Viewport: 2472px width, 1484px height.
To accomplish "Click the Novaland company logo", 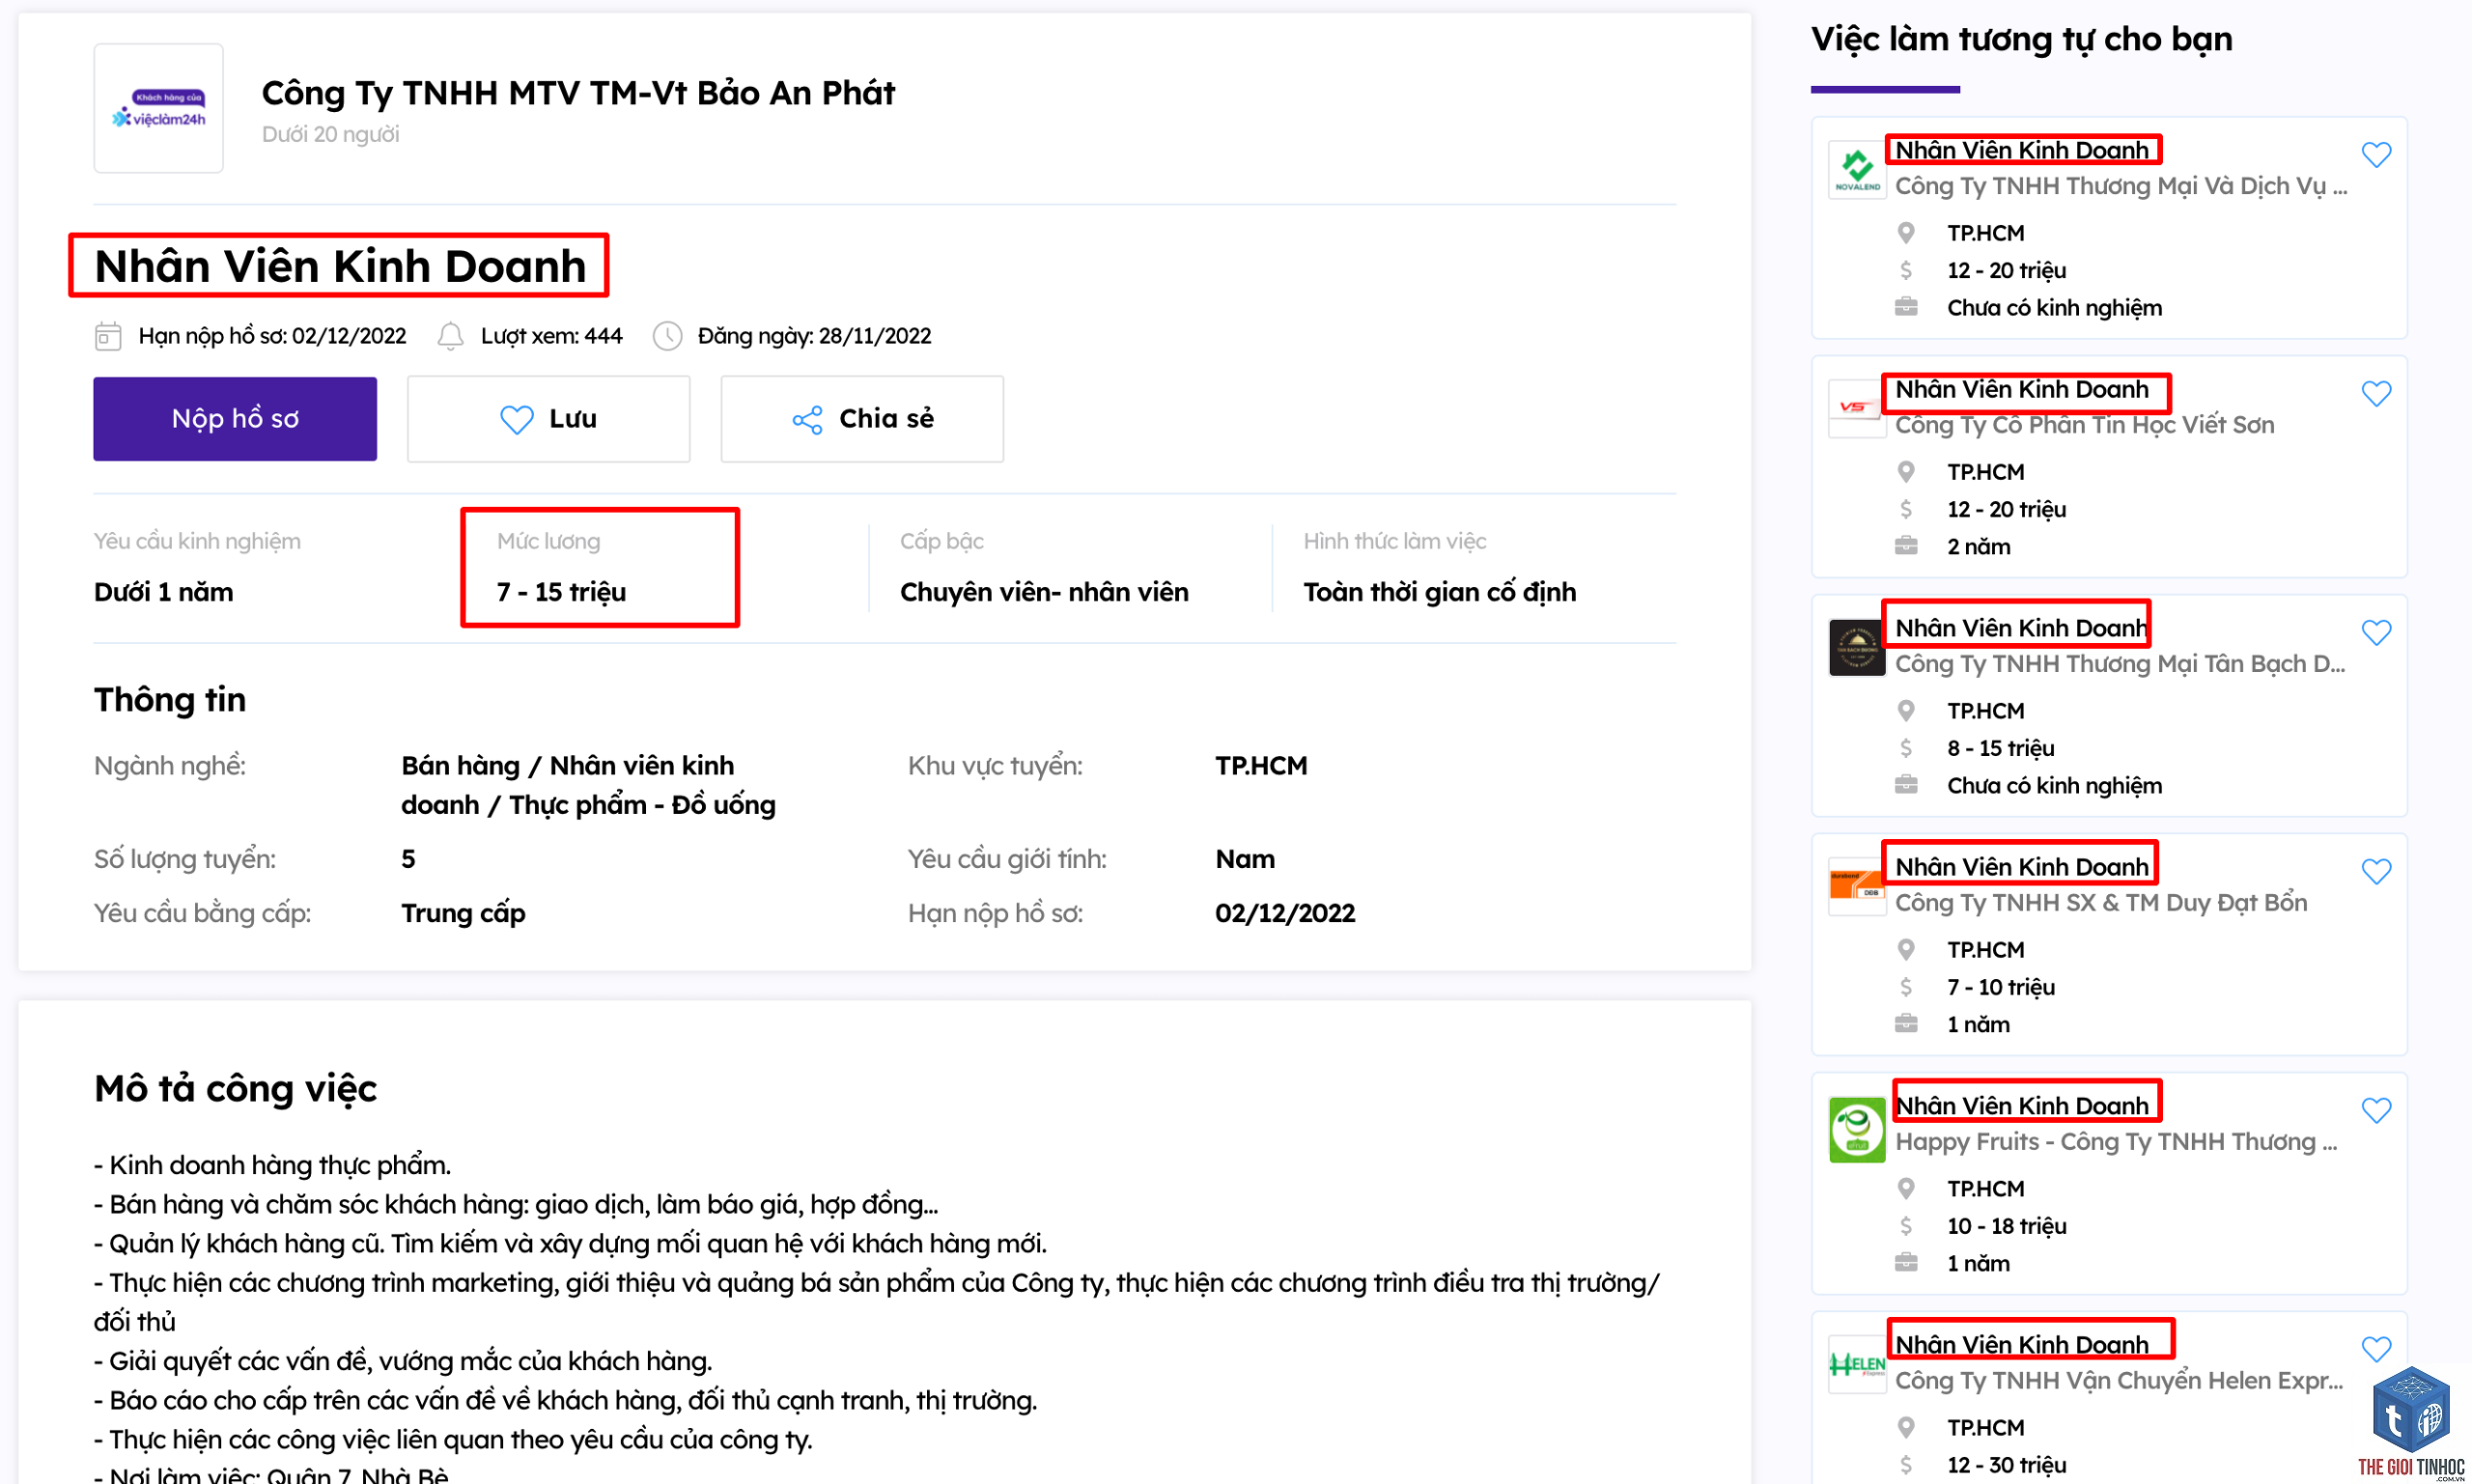I will coord(1857,170).
